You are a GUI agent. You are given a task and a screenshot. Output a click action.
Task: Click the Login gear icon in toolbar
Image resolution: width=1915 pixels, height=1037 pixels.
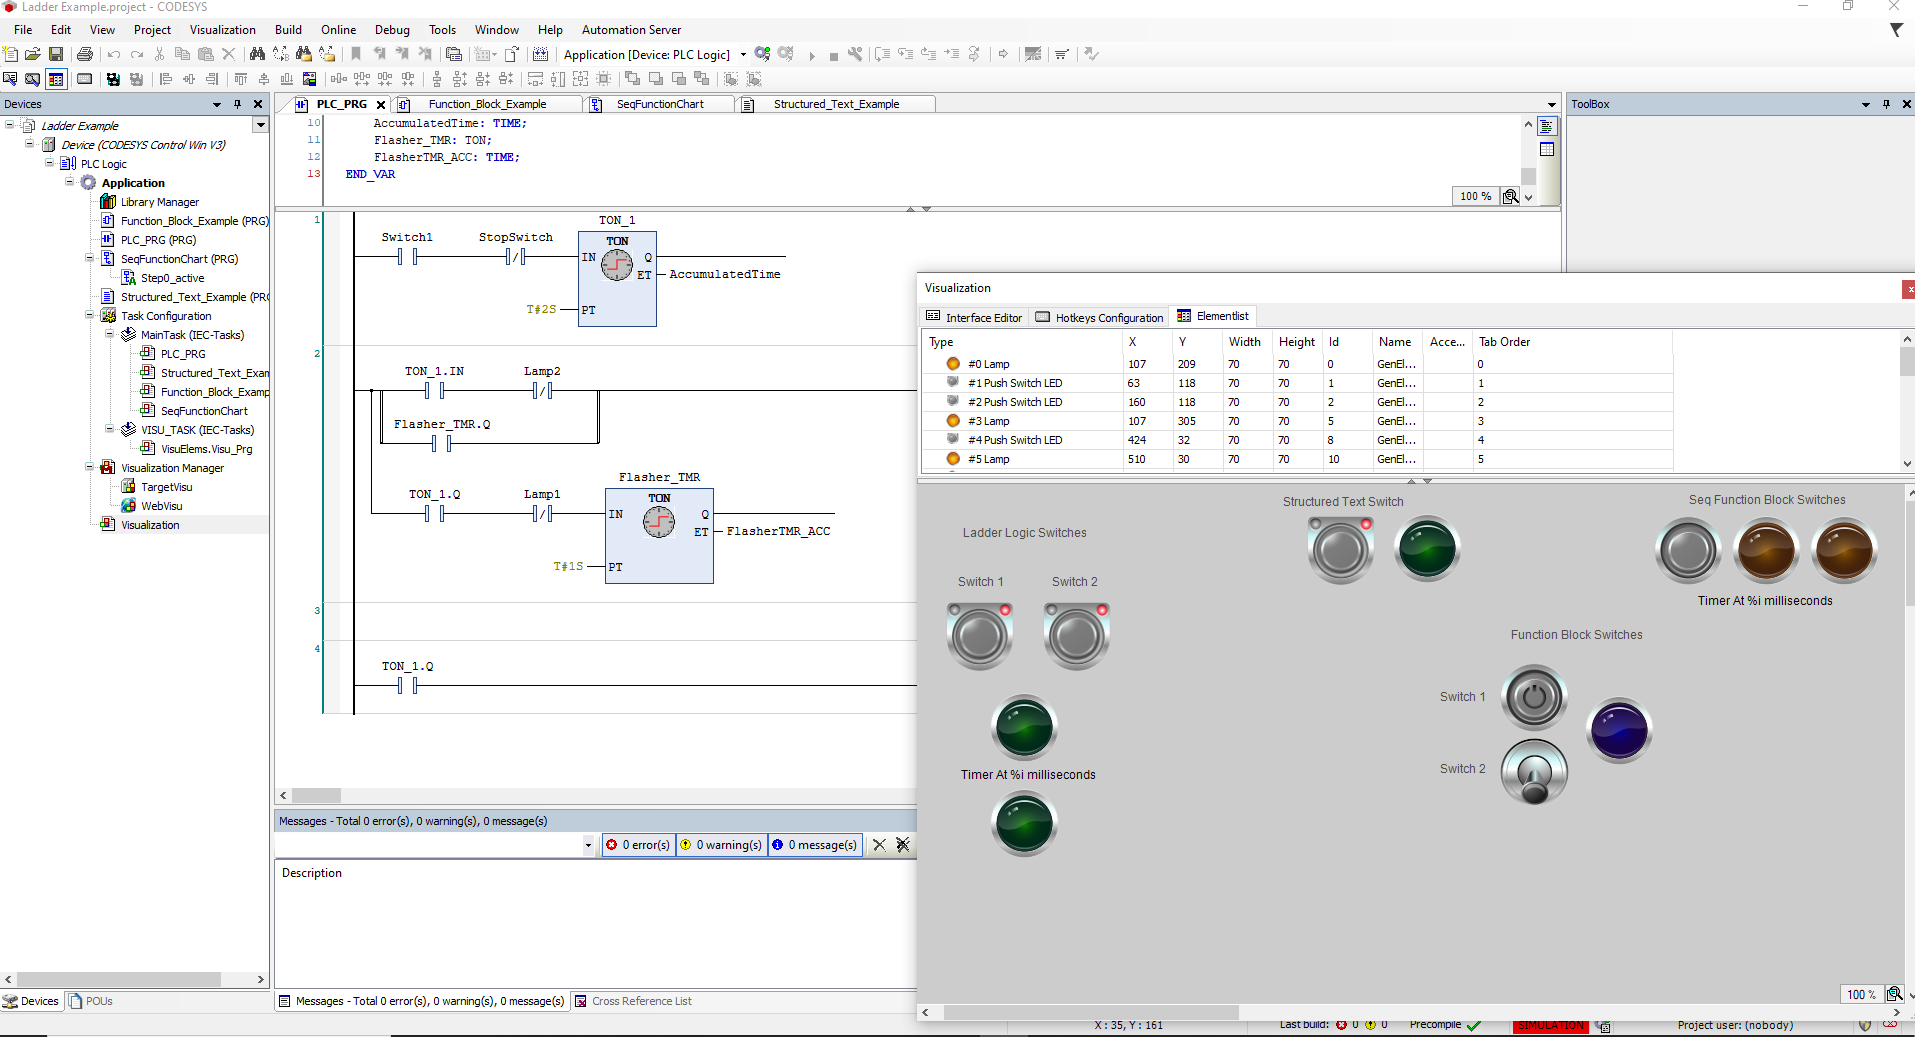click(x=763, y=54)
